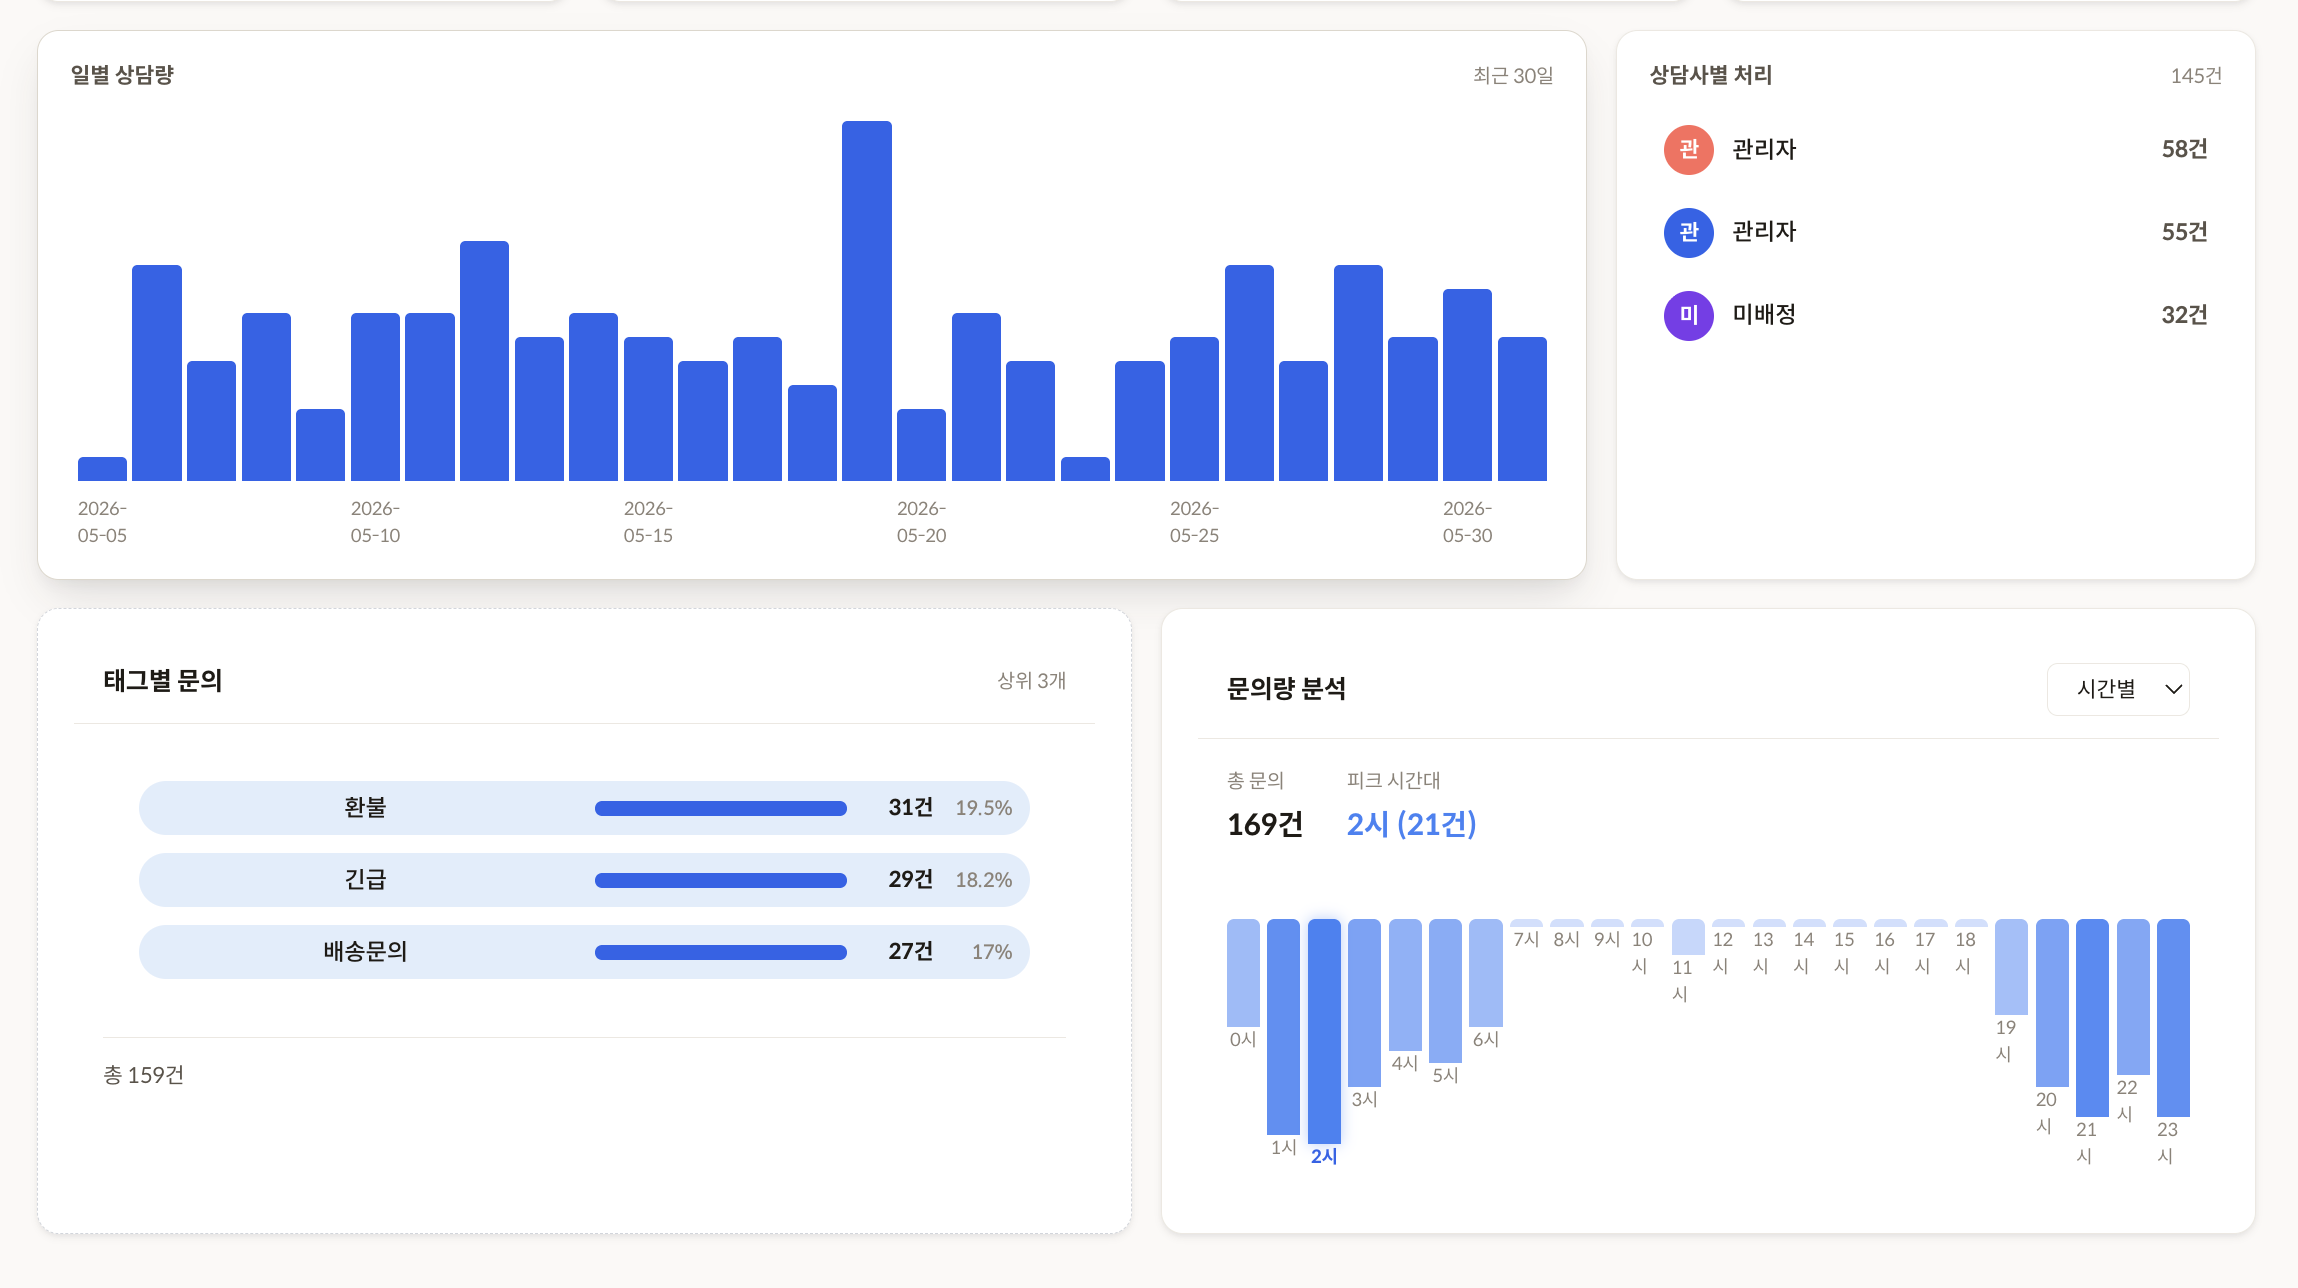Image resolution: width=2298 pixels, height=1288 pixels.
Task: Click the '169건' total inquiries value
Action: pyautogui.click(x=1264, y=824)
